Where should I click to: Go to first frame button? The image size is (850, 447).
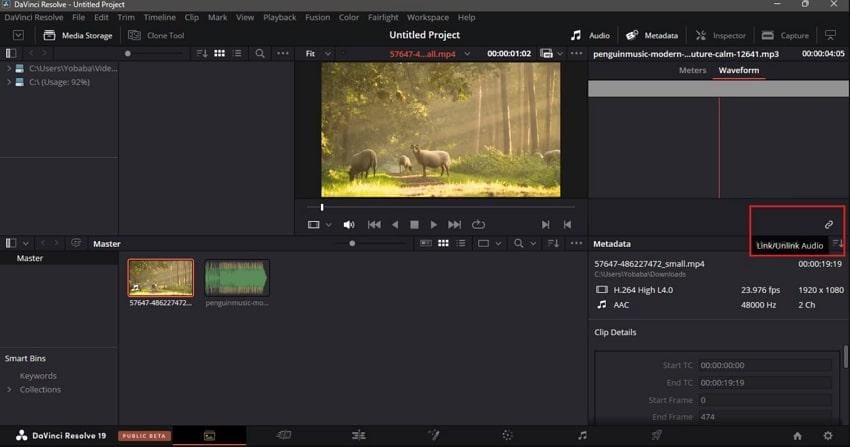[x=374, y=224]
